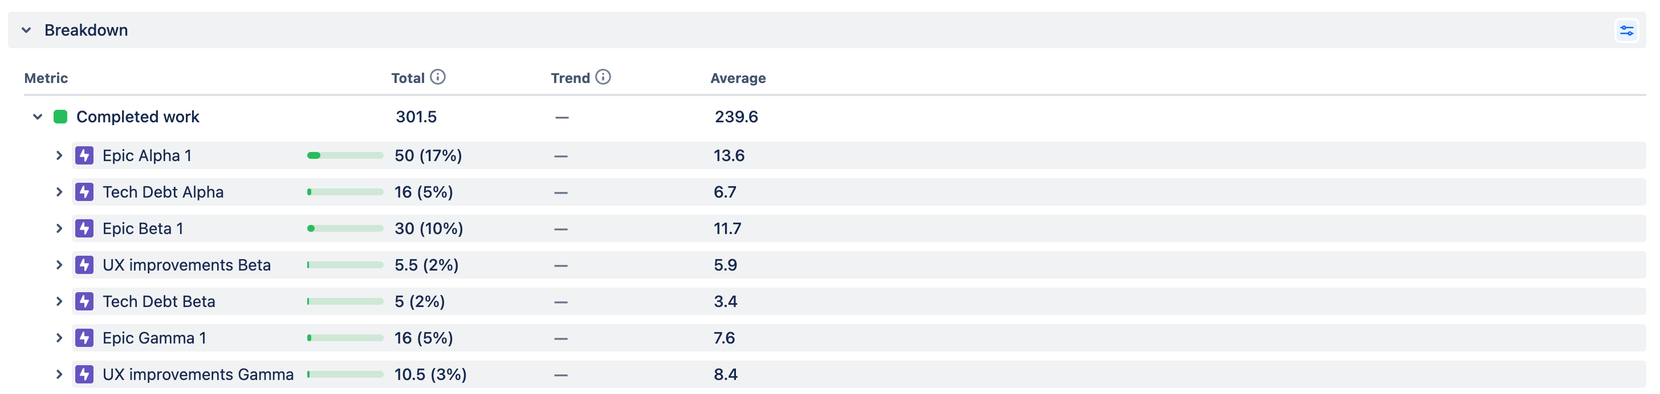
Task: Expand the Epic Beta 1 row
Action: point(59,228)
